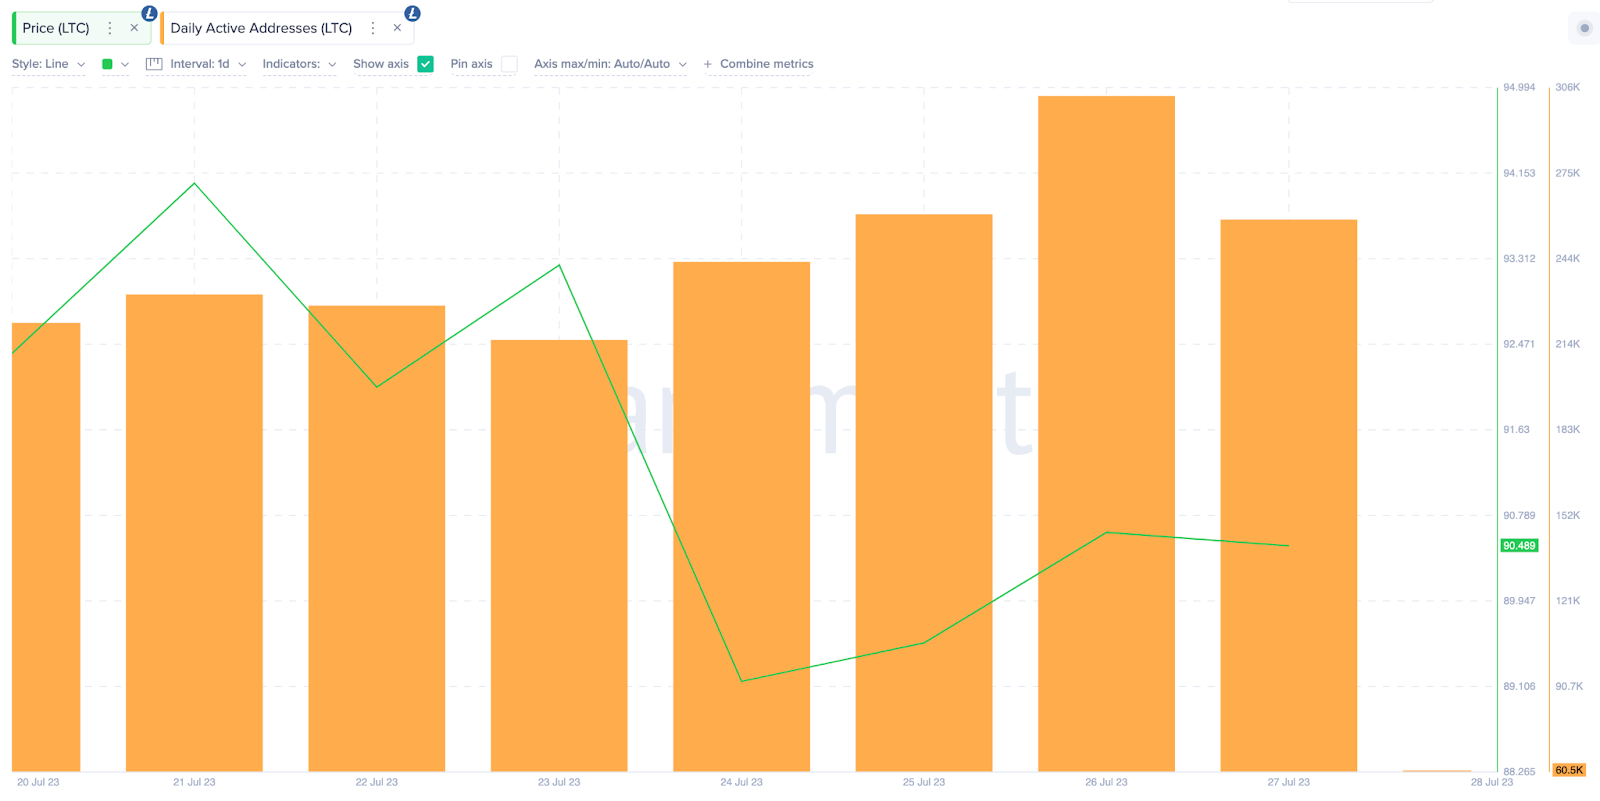Image resolution: width=1600 pixels, height=801 pixels.
Task: Remove the Price (LTC) metric
Action: pos(134,28)
